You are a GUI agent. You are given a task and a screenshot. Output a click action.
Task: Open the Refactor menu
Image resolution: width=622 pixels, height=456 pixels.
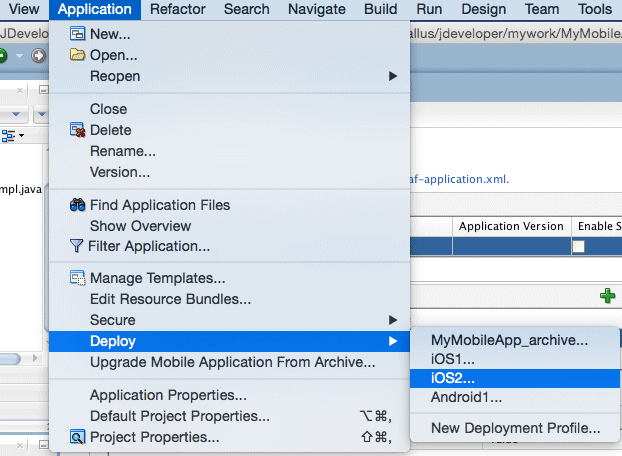pyautogui.click(x=178, y=9)
